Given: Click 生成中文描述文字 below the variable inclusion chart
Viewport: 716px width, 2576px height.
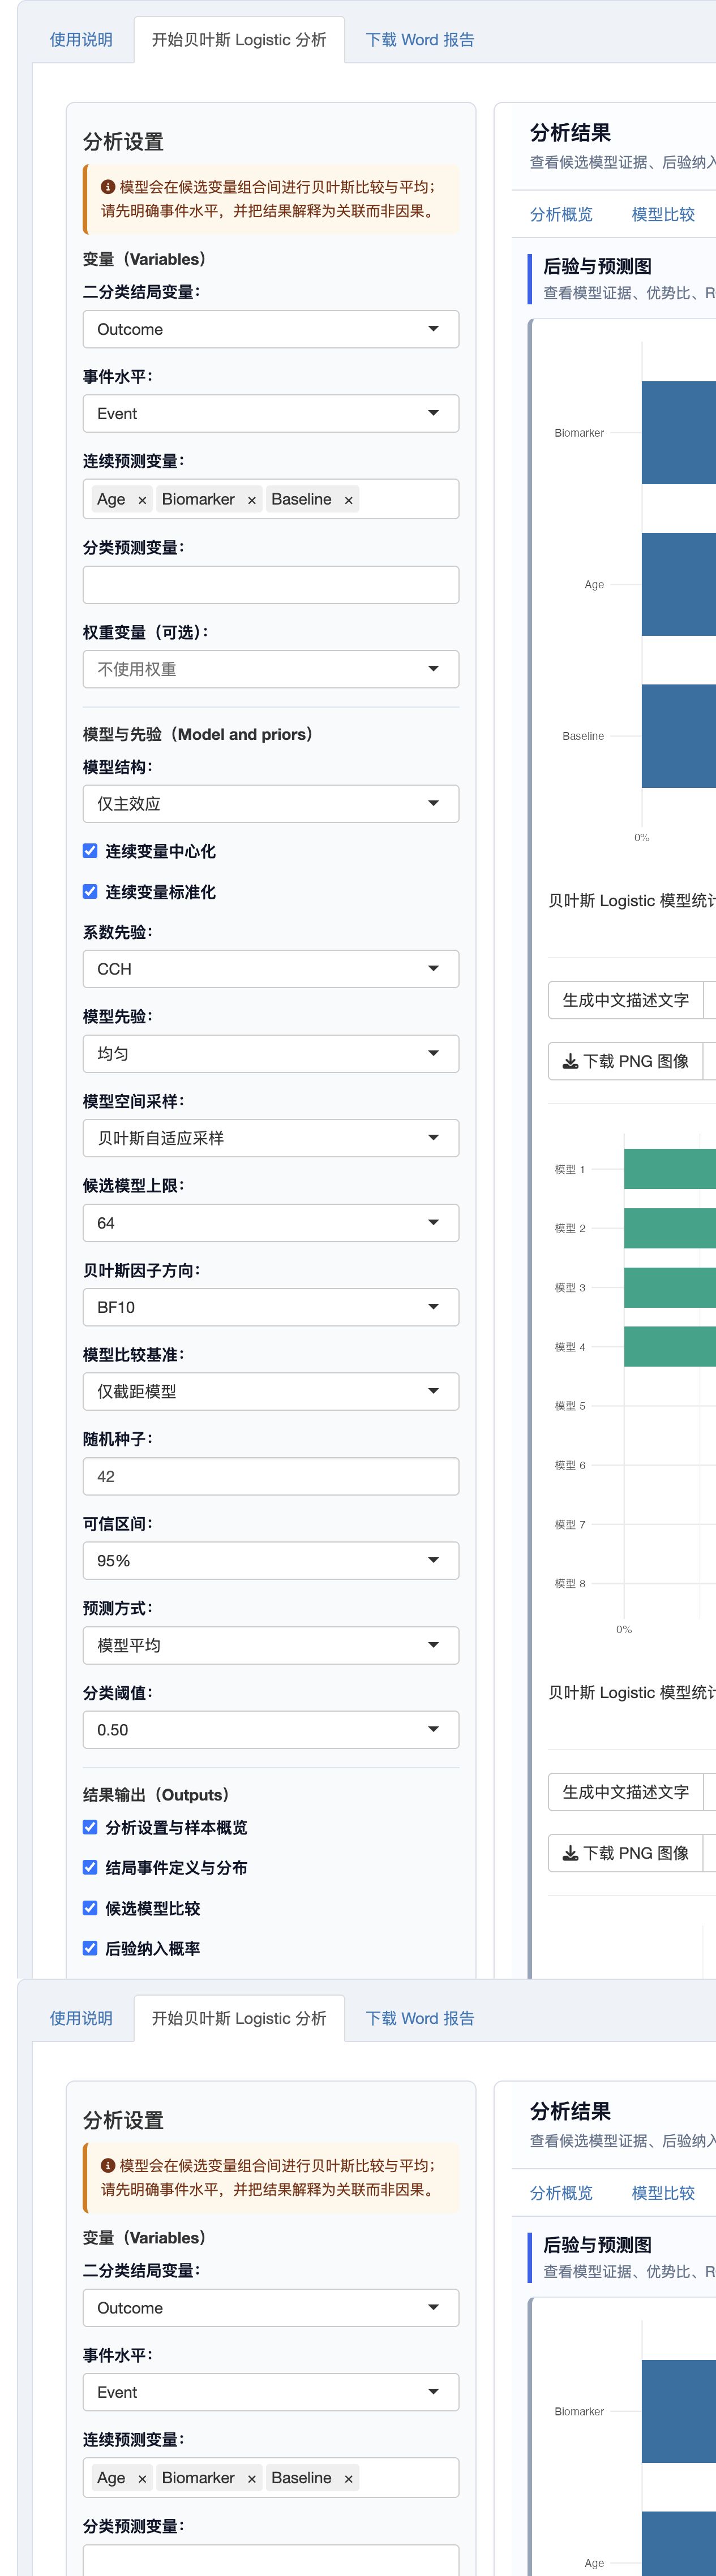Looking at the screenshot, I should point(626,1000).
